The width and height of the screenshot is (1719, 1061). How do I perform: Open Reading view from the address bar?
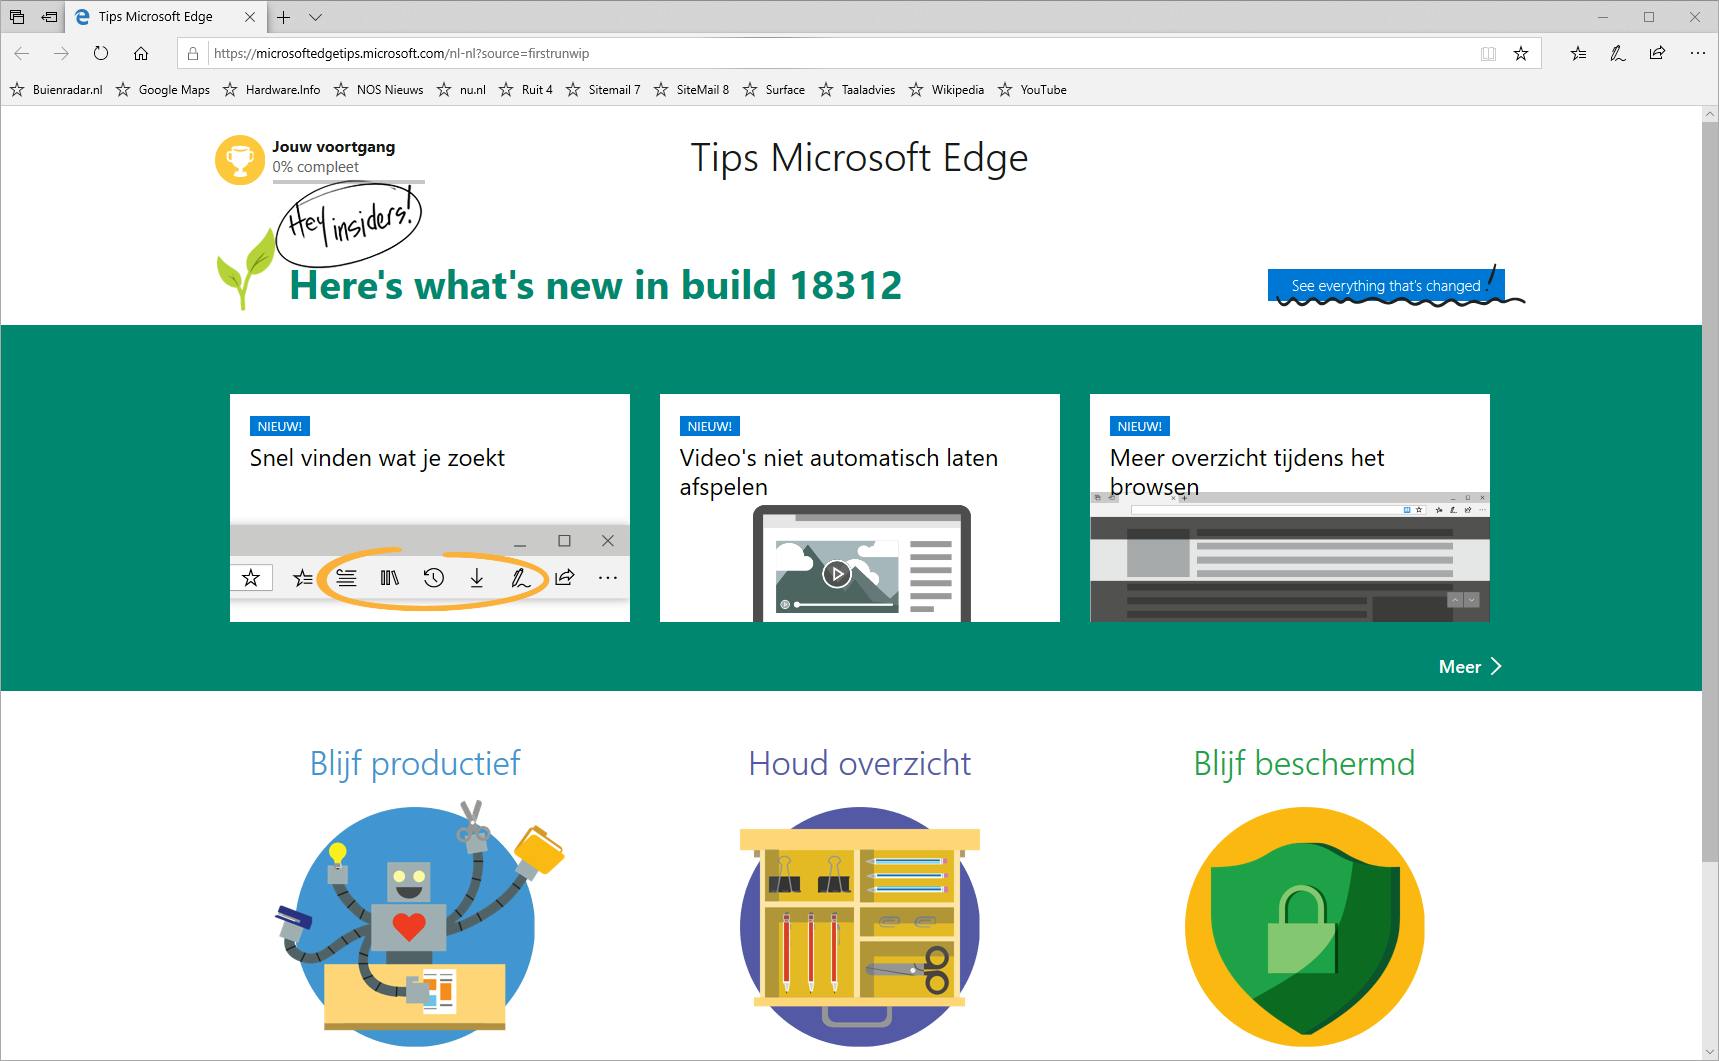pyautogui.click(x=1488, y=54)
